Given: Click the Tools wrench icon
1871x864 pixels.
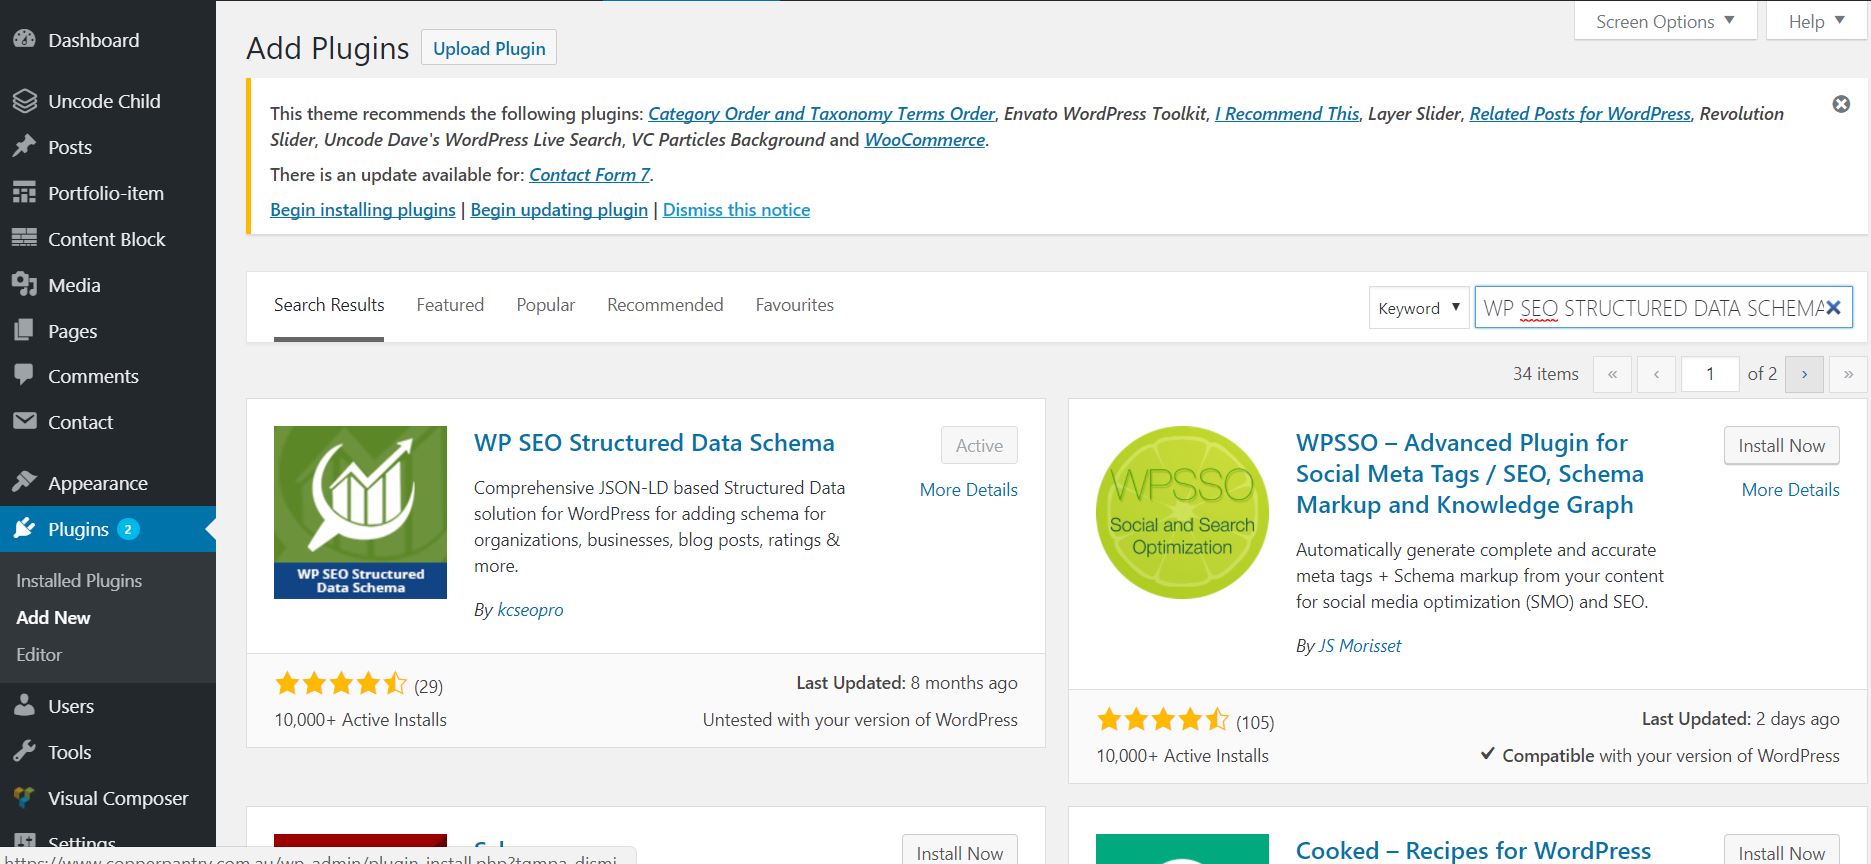Looking at the screenshot, I should (x=24, y=752).
